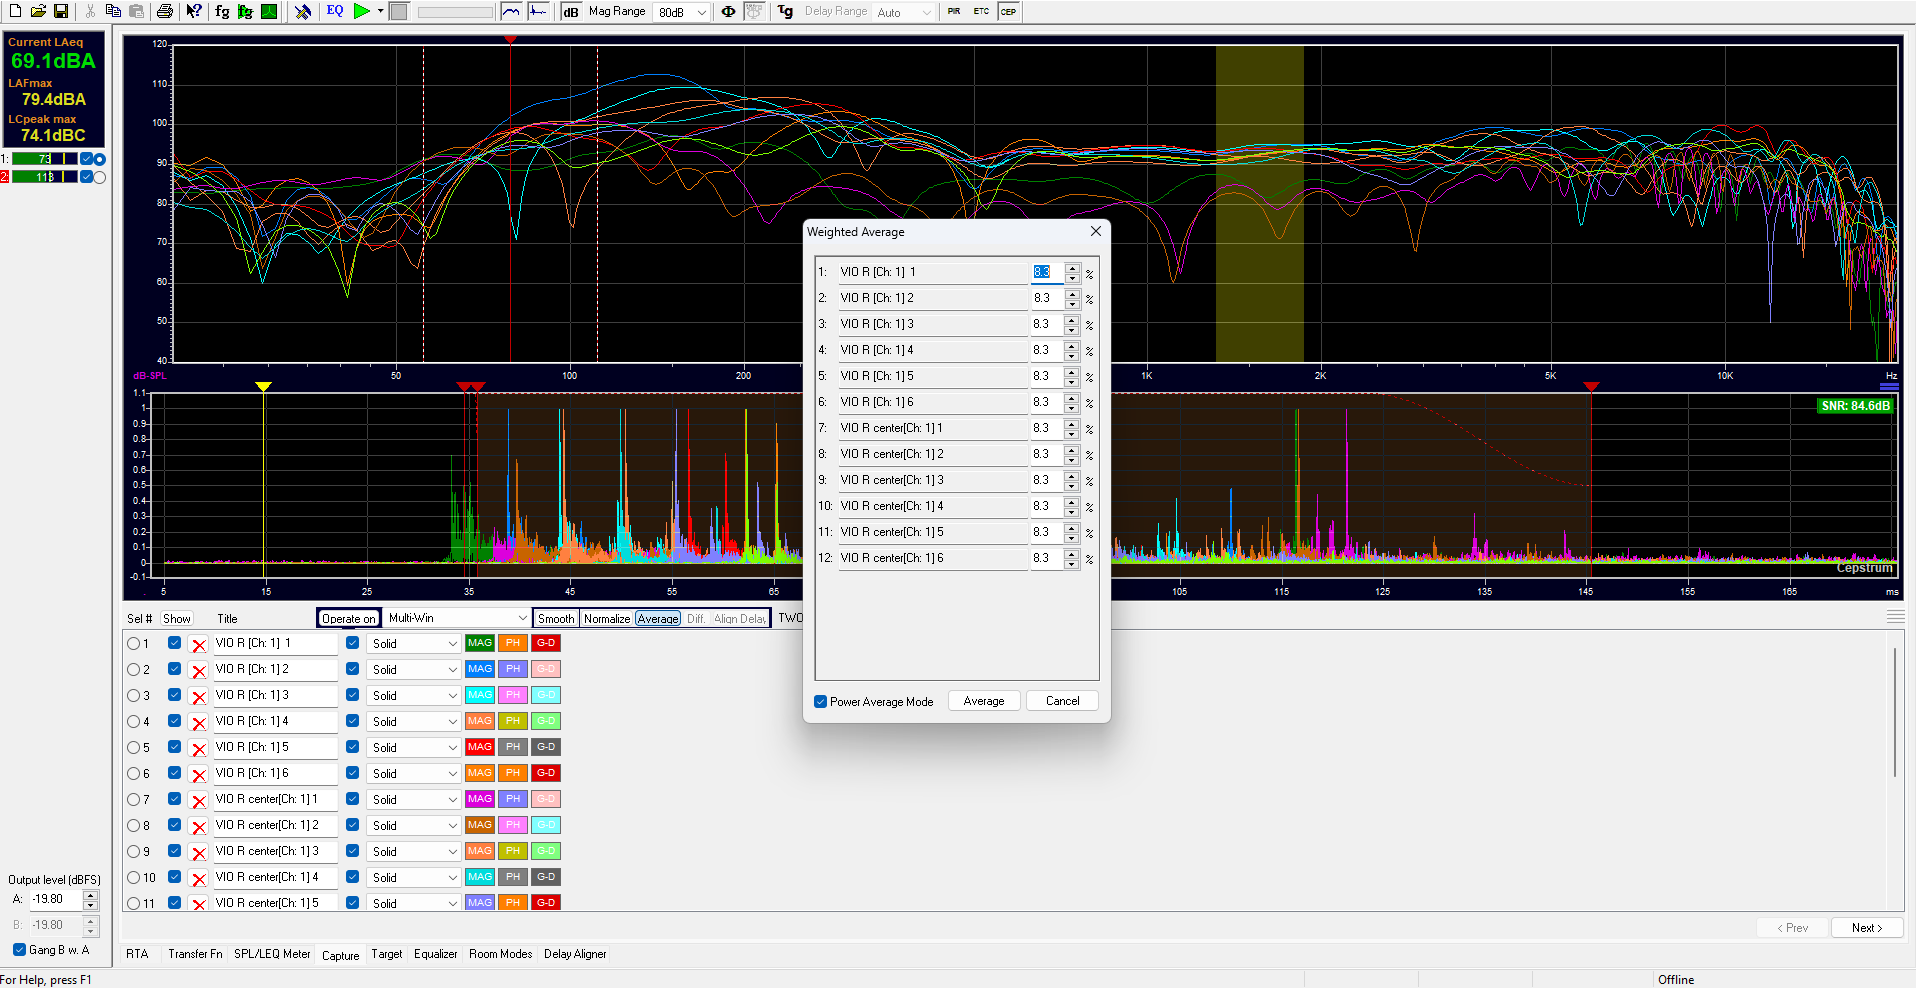Open Solid line style dropdown for trace 1
Screen dimensions: 1916x988
click(x=414, y=644)
